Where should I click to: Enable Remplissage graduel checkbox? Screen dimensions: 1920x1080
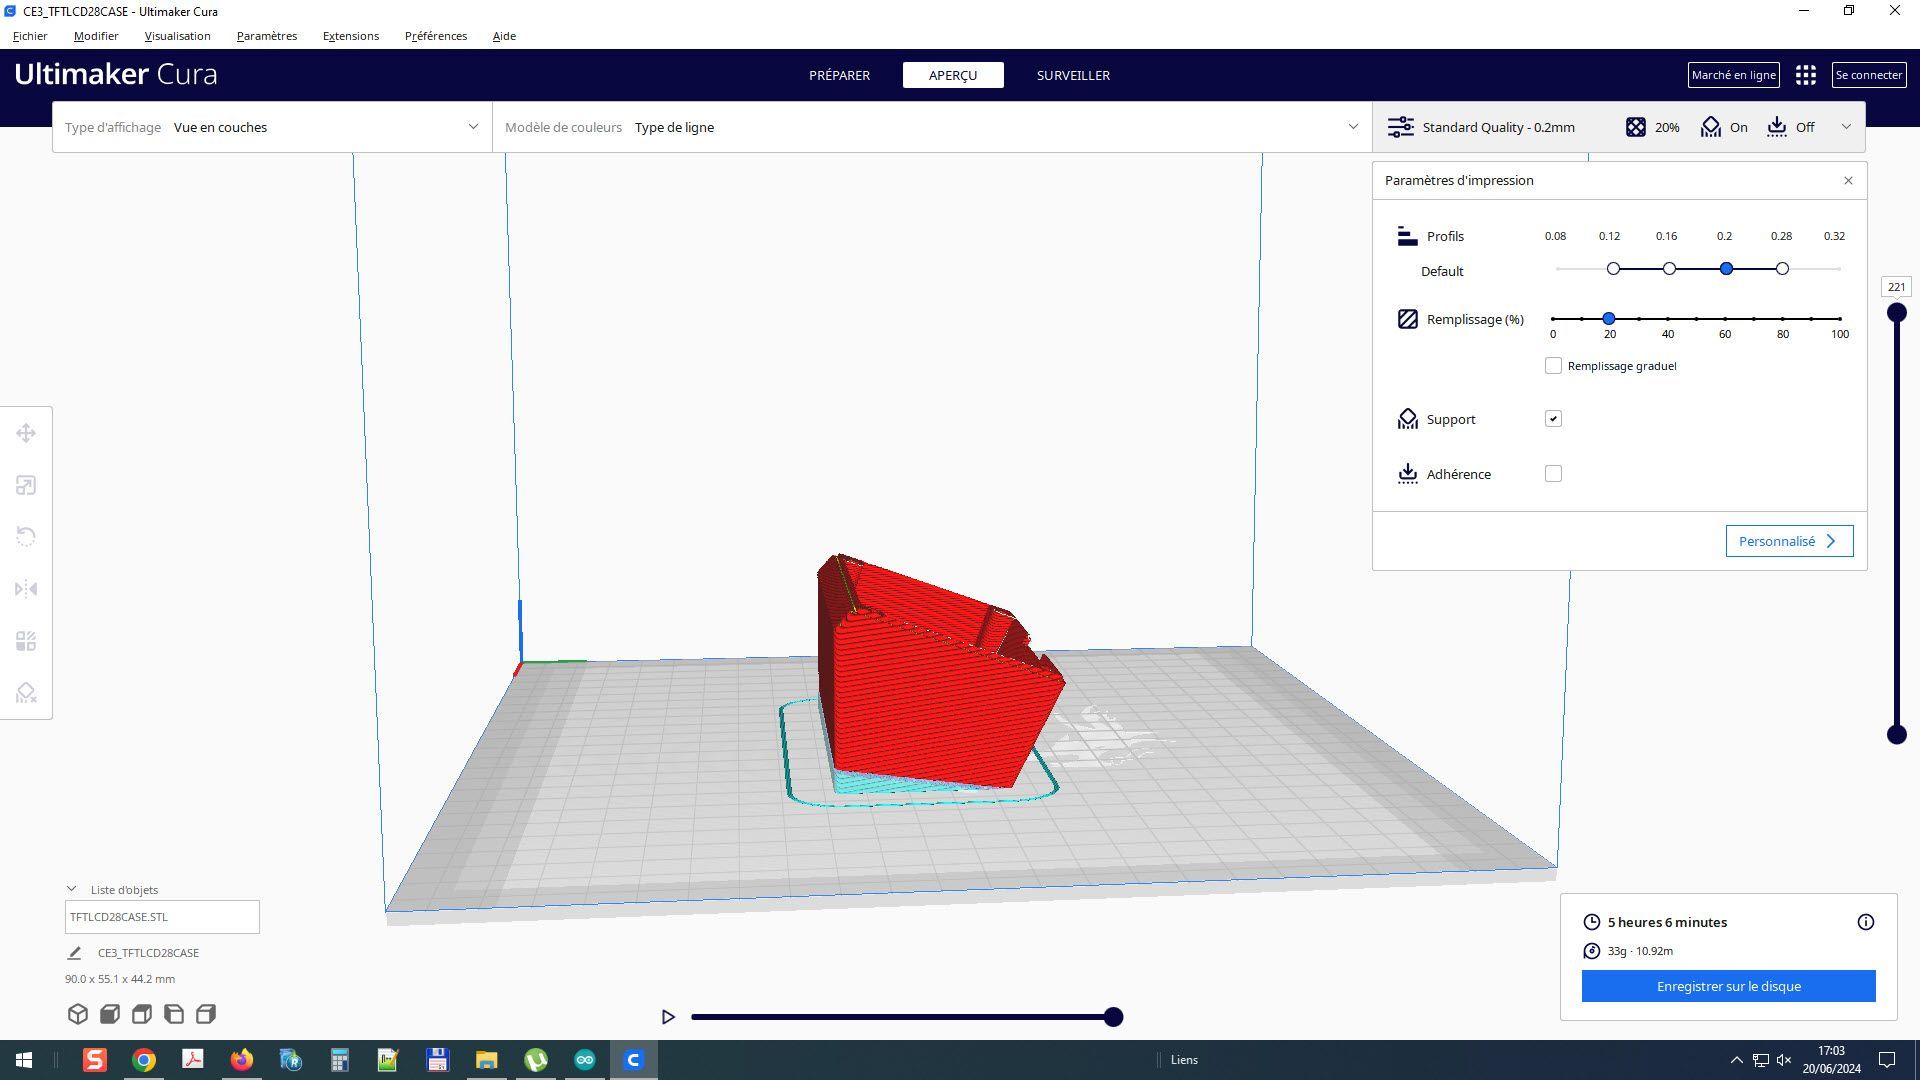coord(1553,366)
